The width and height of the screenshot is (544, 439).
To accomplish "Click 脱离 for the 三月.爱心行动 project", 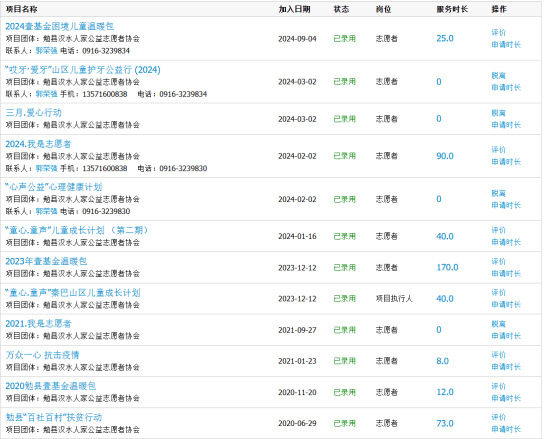I will (x=499, y=113).
